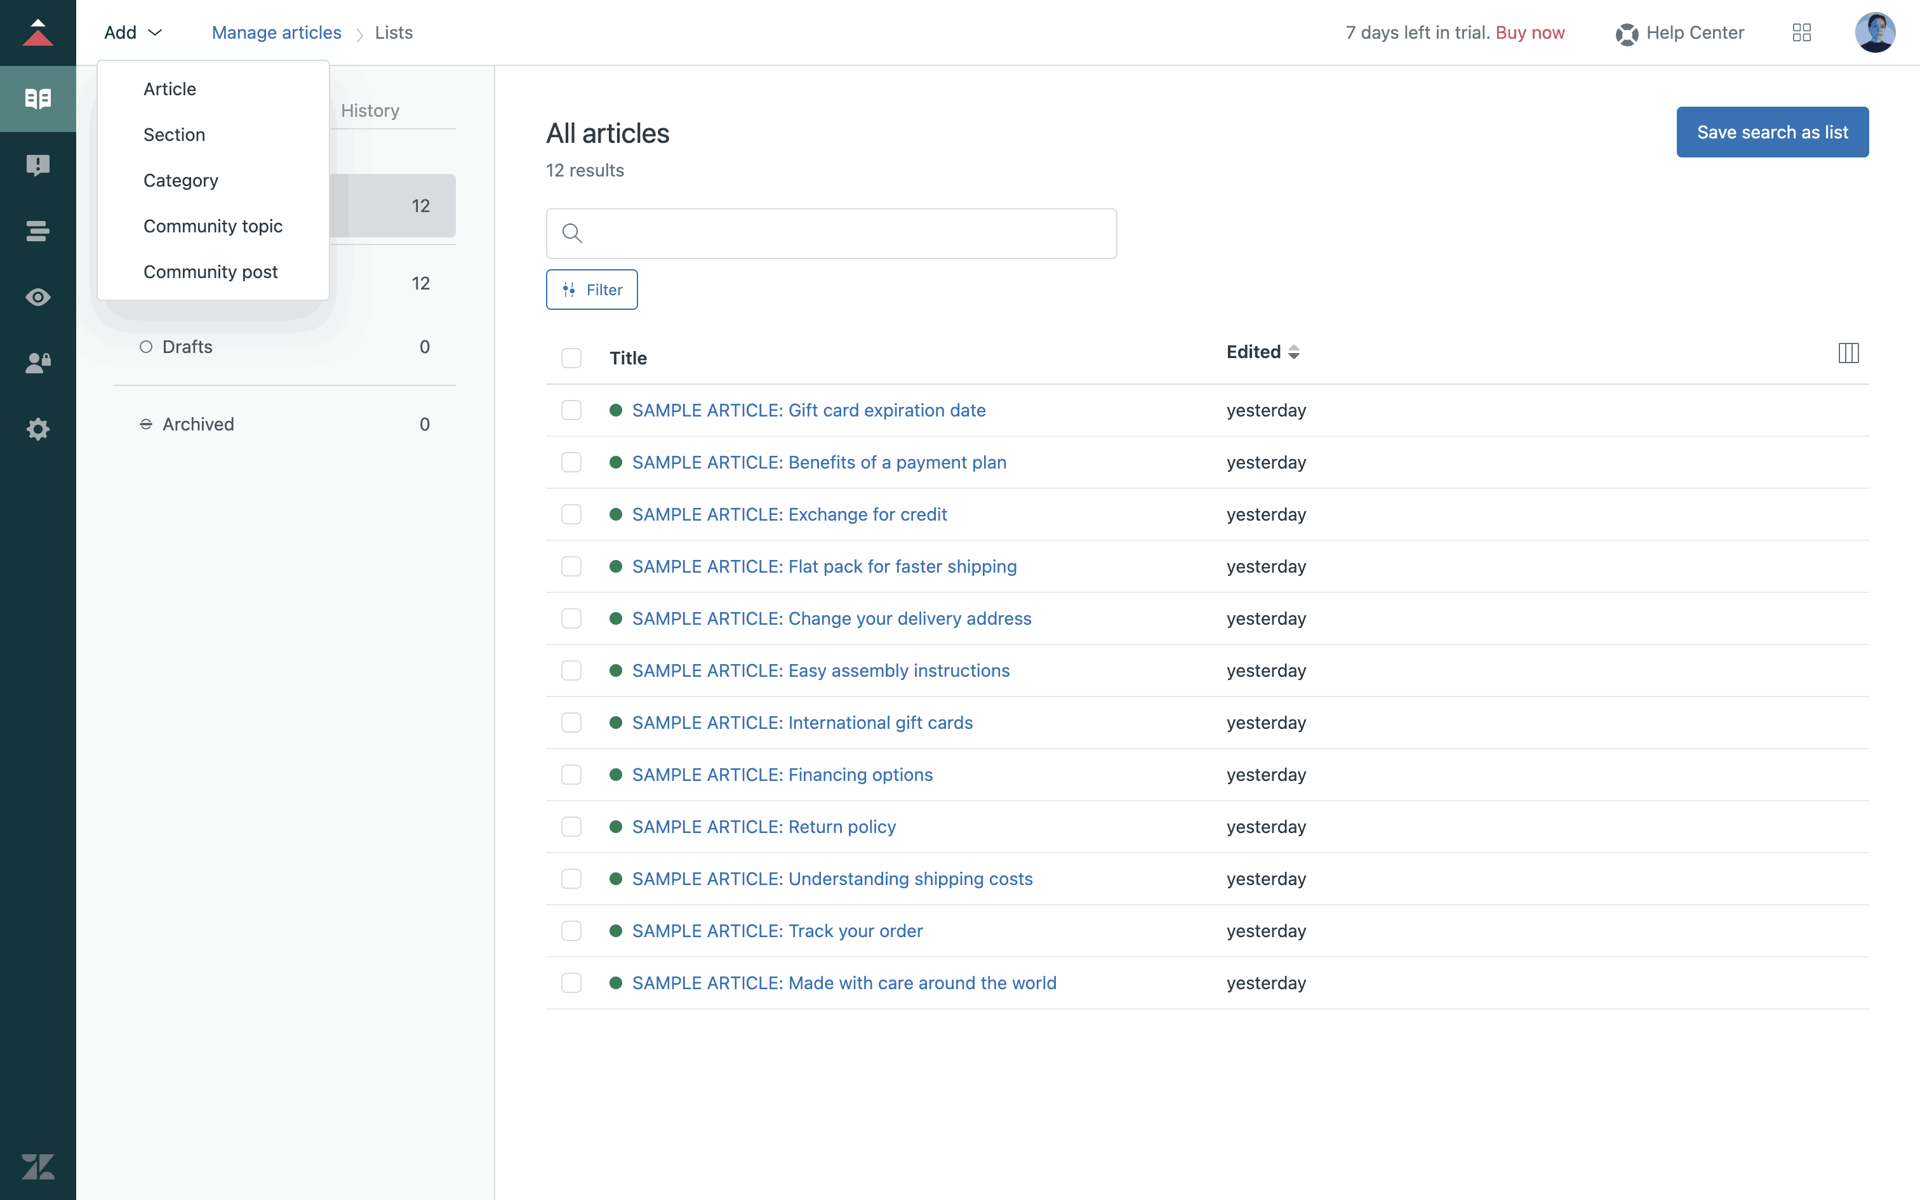Click the search magnifier icon
The image size is (1920, 1200).
[572, 233]
